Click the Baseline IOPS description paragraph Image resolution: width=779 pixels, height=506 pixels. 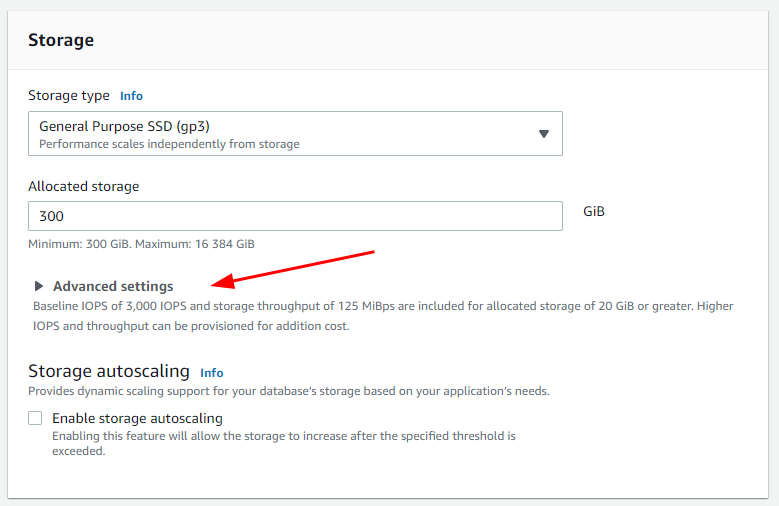[383, 316]
